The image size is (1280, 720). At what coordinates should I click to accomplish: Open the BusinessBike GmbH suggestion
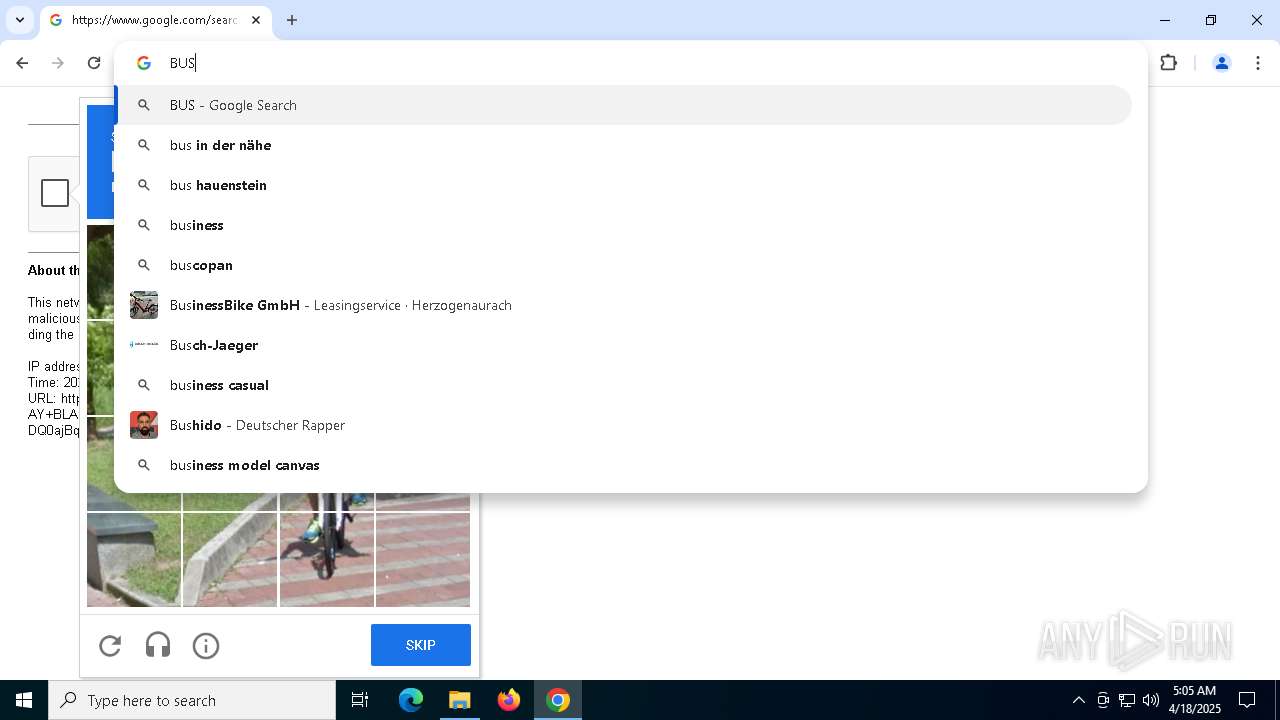(624, 305)
